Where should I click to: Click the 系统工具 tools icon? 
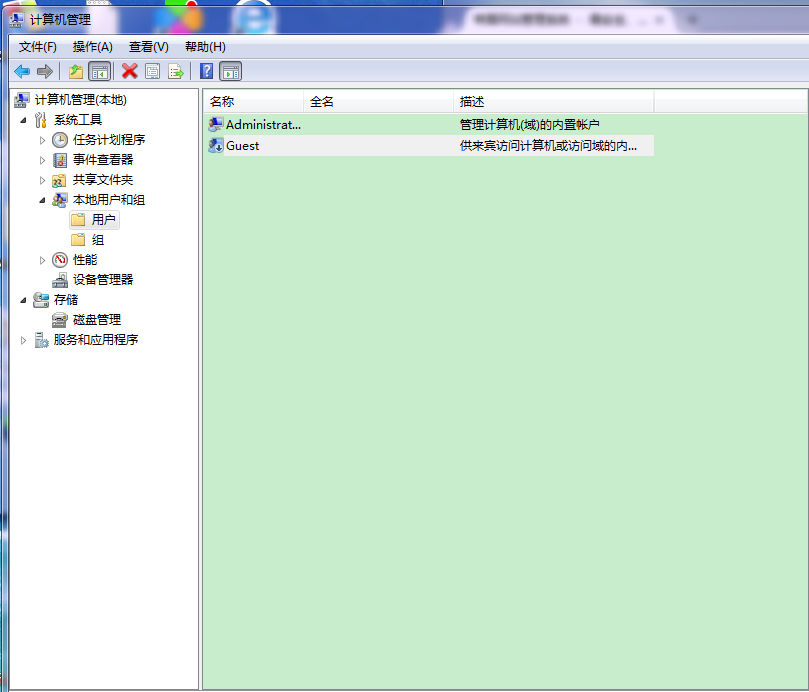click(x=41, y=120)
